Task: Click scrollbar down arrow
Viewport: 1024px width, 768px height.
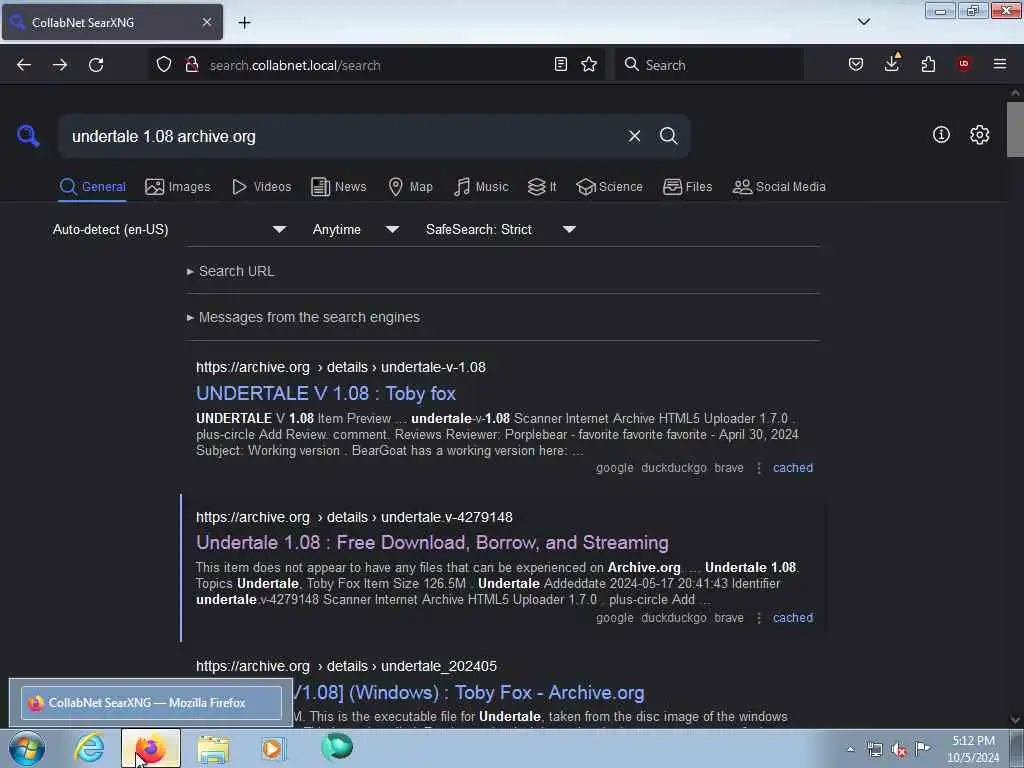Action: (x=1015, y=720)
